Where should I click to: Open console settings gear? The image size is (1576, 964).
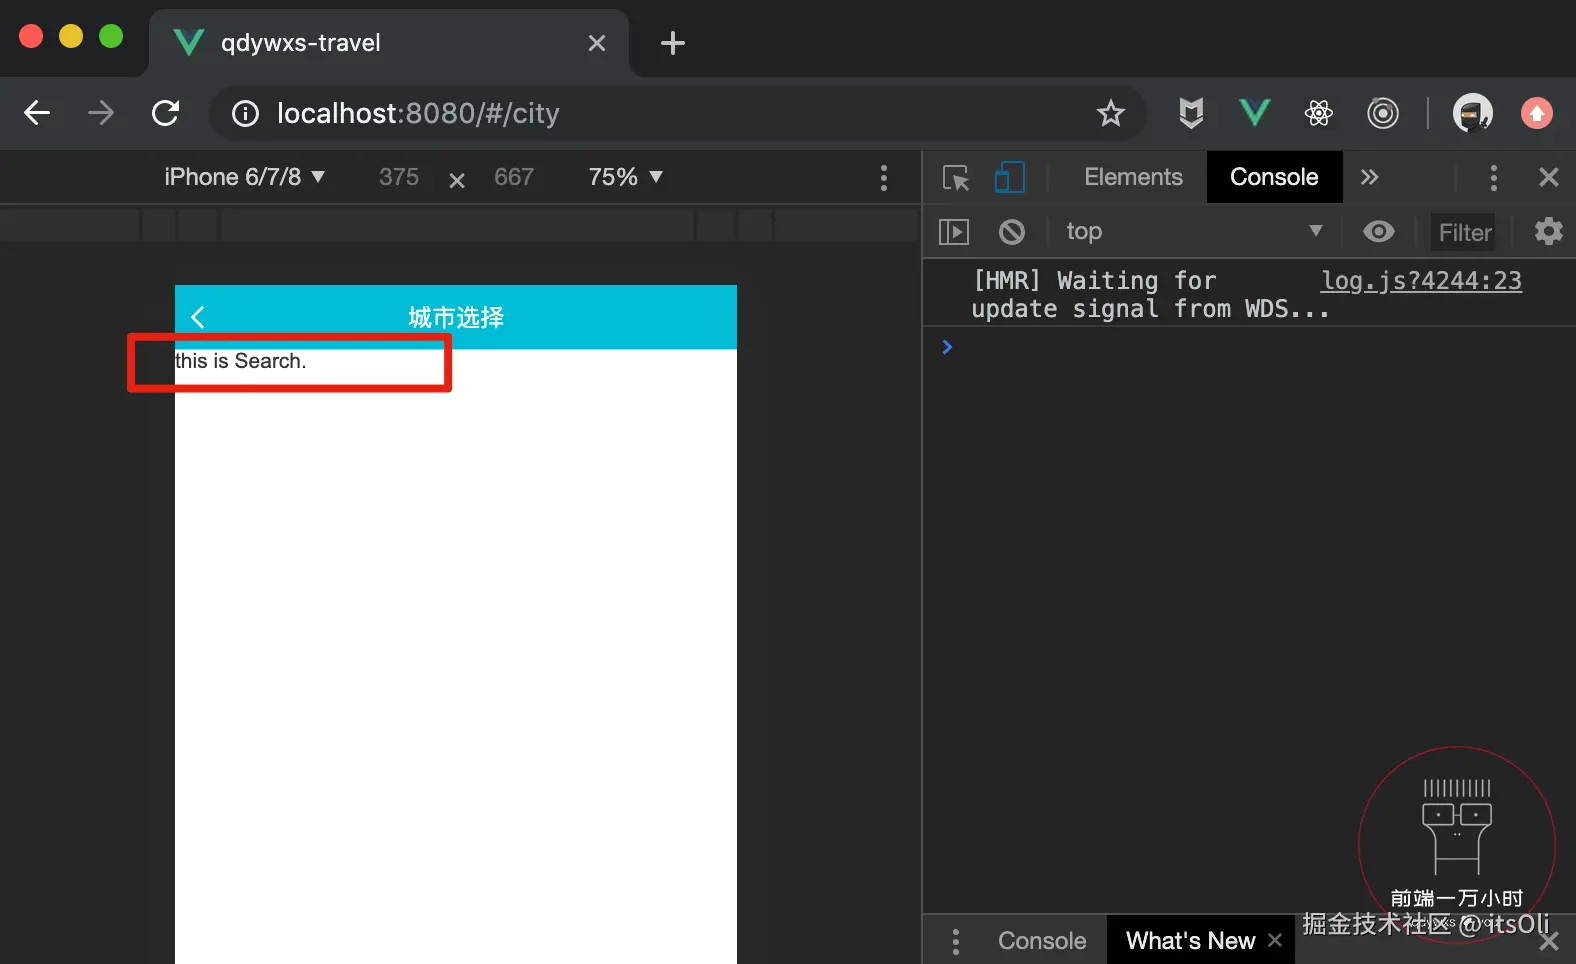click(1548, 232)
